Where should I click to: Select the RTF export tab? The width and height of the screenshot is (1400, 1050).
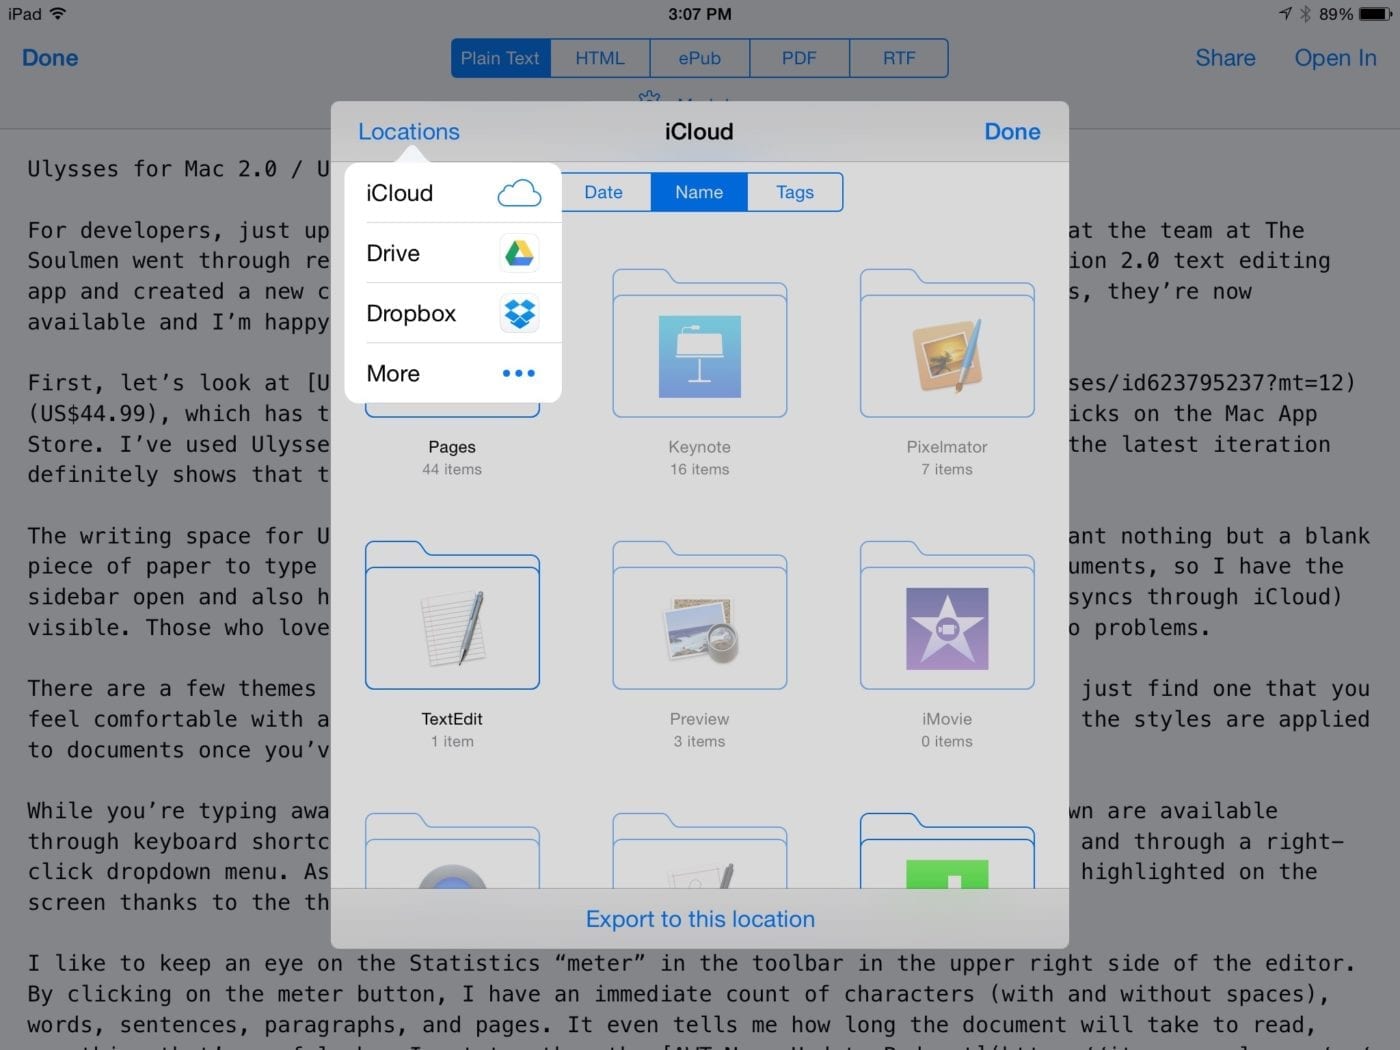click(898, 58)
